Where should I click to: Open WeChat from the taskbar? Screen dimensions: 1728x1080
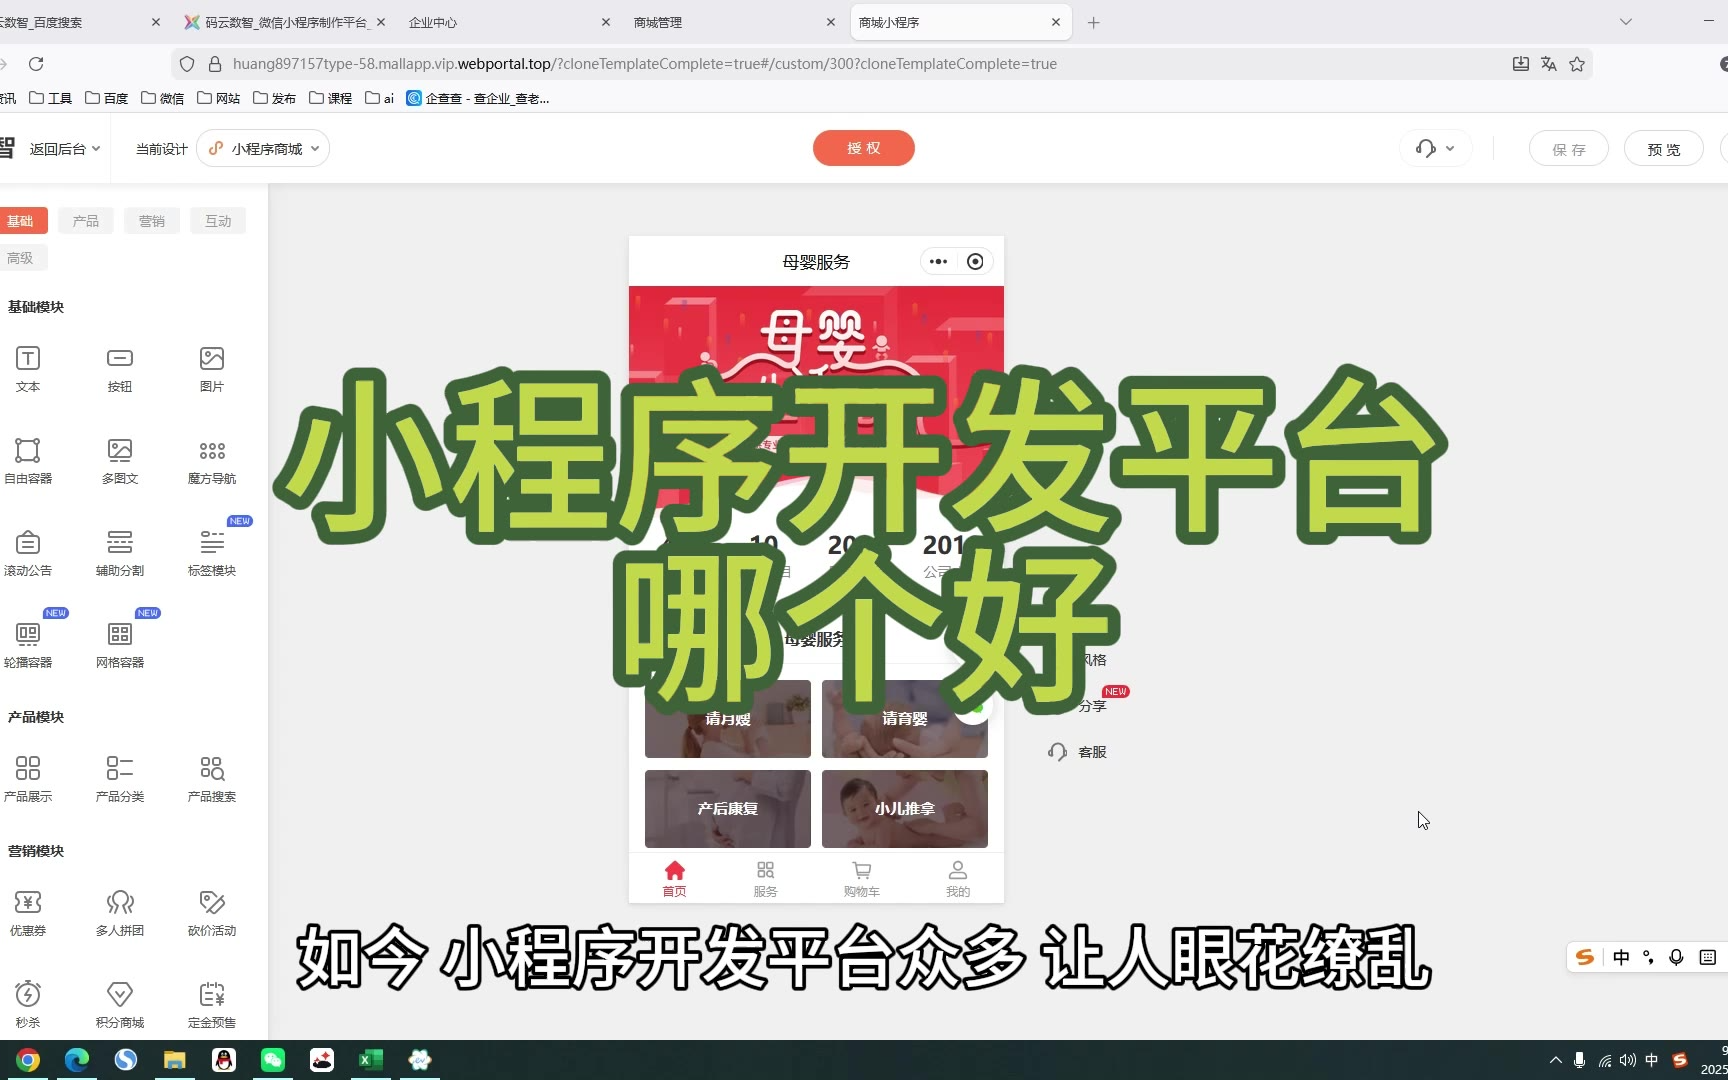[273, 1060]
